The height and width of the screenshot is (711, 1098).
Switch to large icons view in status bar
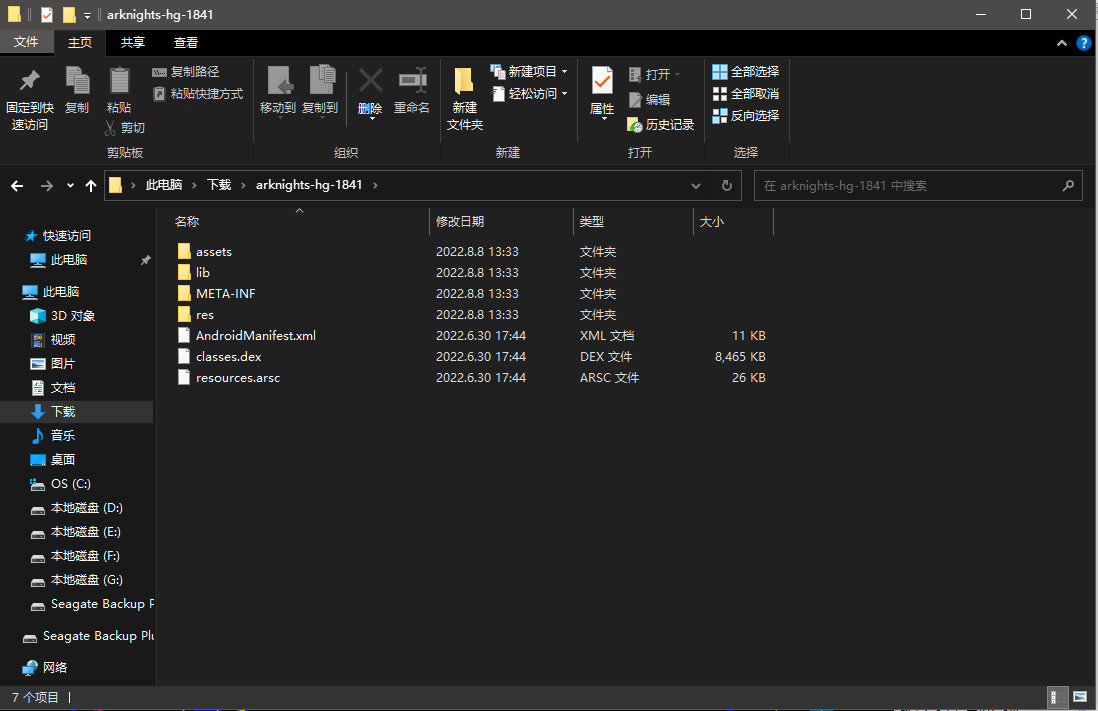(x=1080, y=697)
